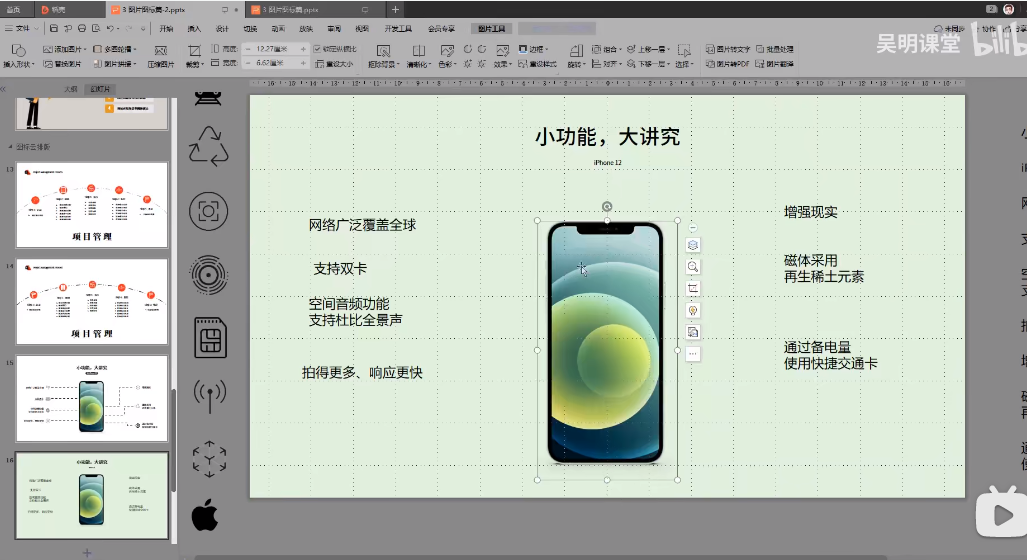This screenshot has height=560, width=1027.
Task: Click the camera focus circle icon
Action: [x=208, y=211]
